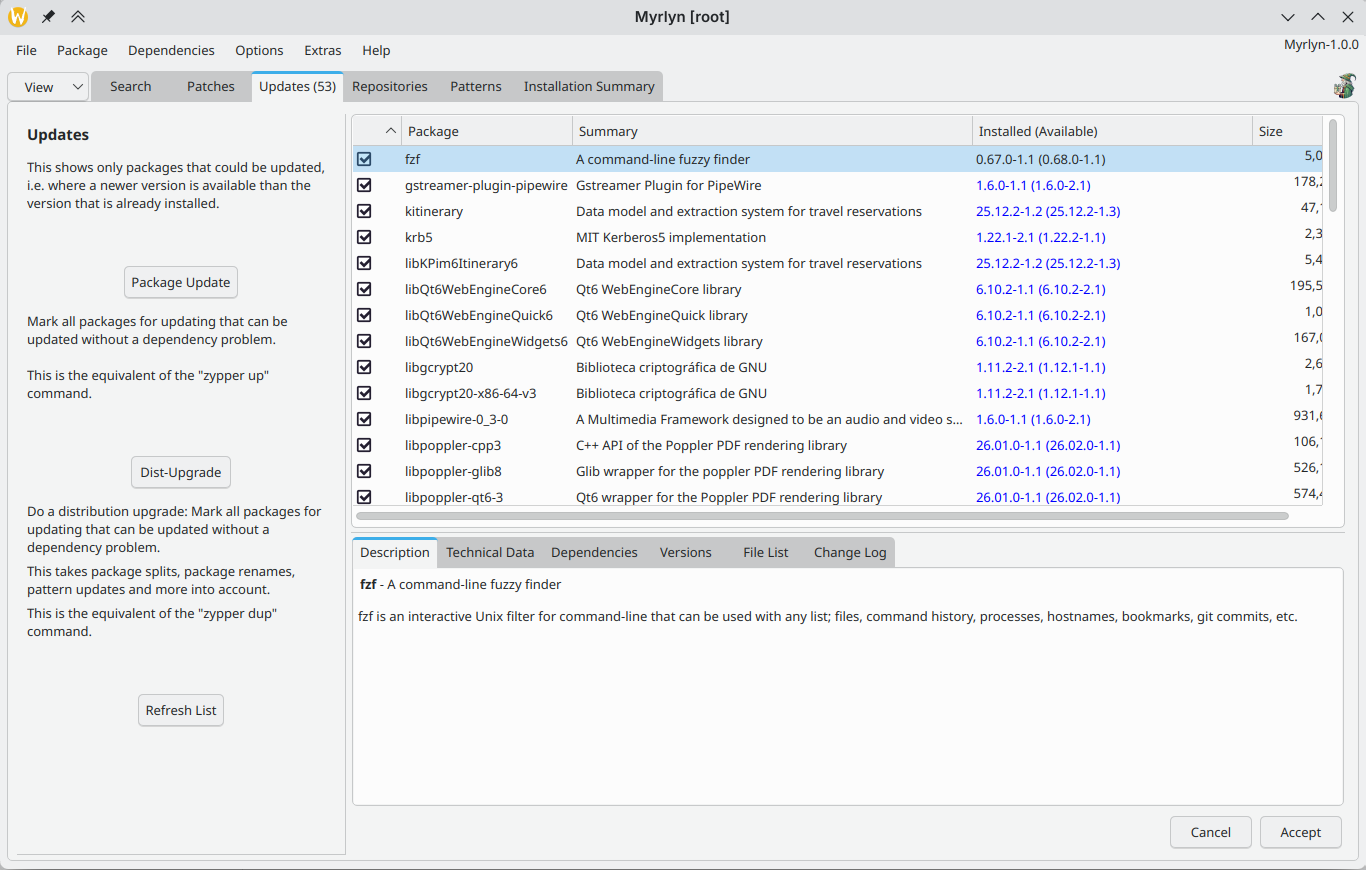This screenshot has width=1366, height=870.
Task: Switch to the Repositories tab
Action: pos(389,87)
